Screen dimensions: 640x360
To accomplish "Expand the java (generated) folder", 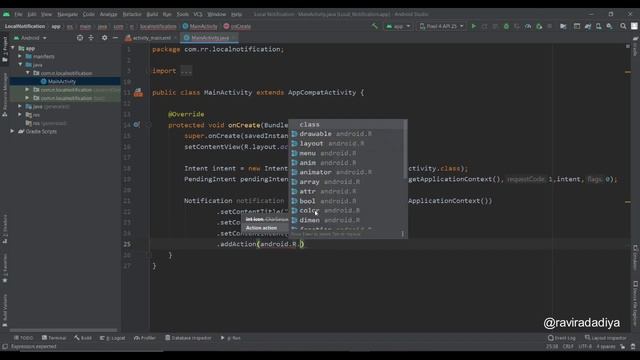I will [20, 106].
